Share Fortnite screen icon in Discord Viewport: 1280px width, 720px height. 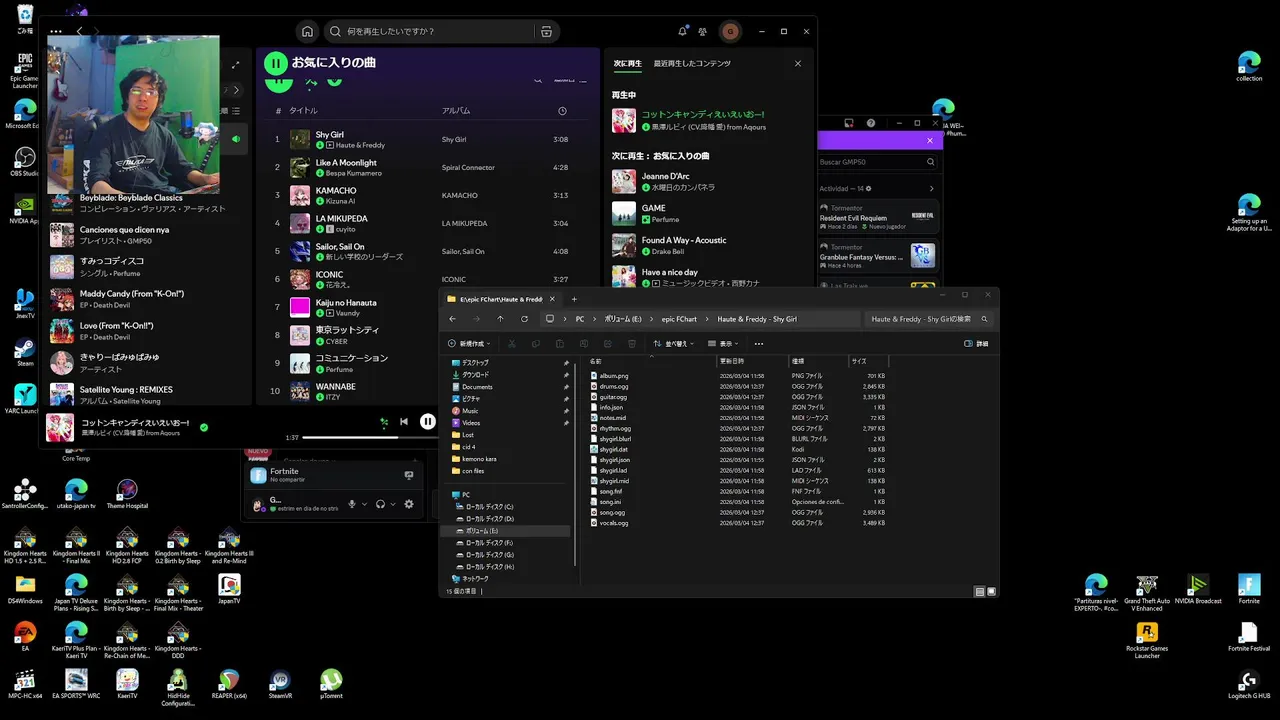(408, 475)
